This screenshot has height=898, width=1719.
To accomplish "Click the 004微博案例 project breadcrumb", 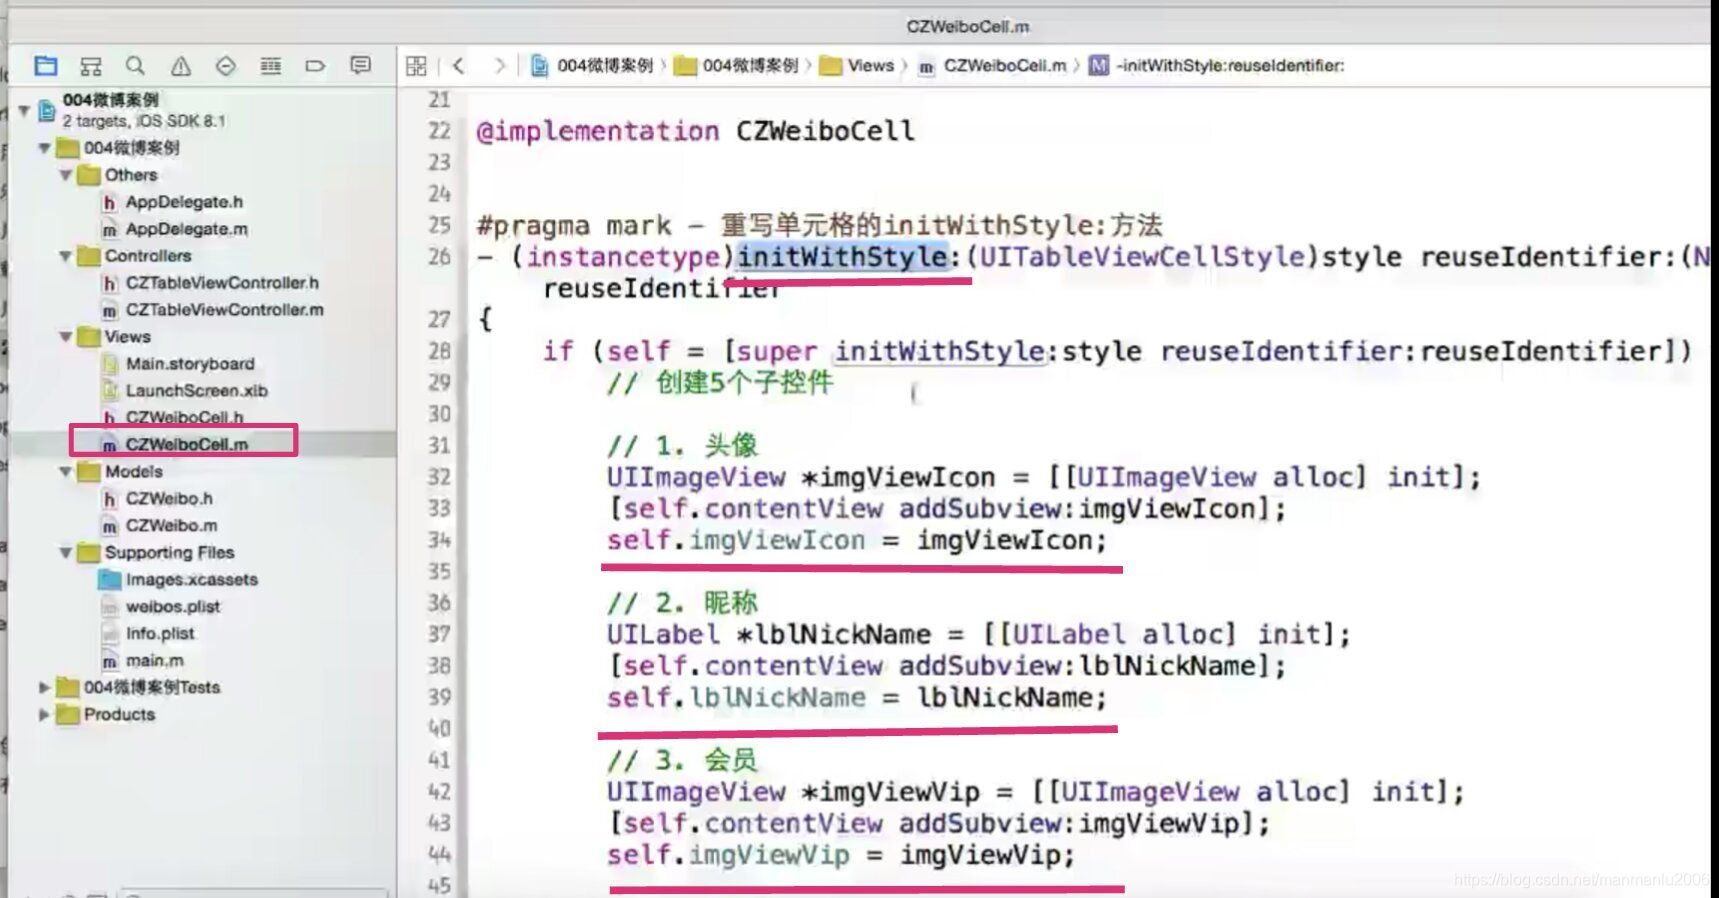I will (592, 66).
